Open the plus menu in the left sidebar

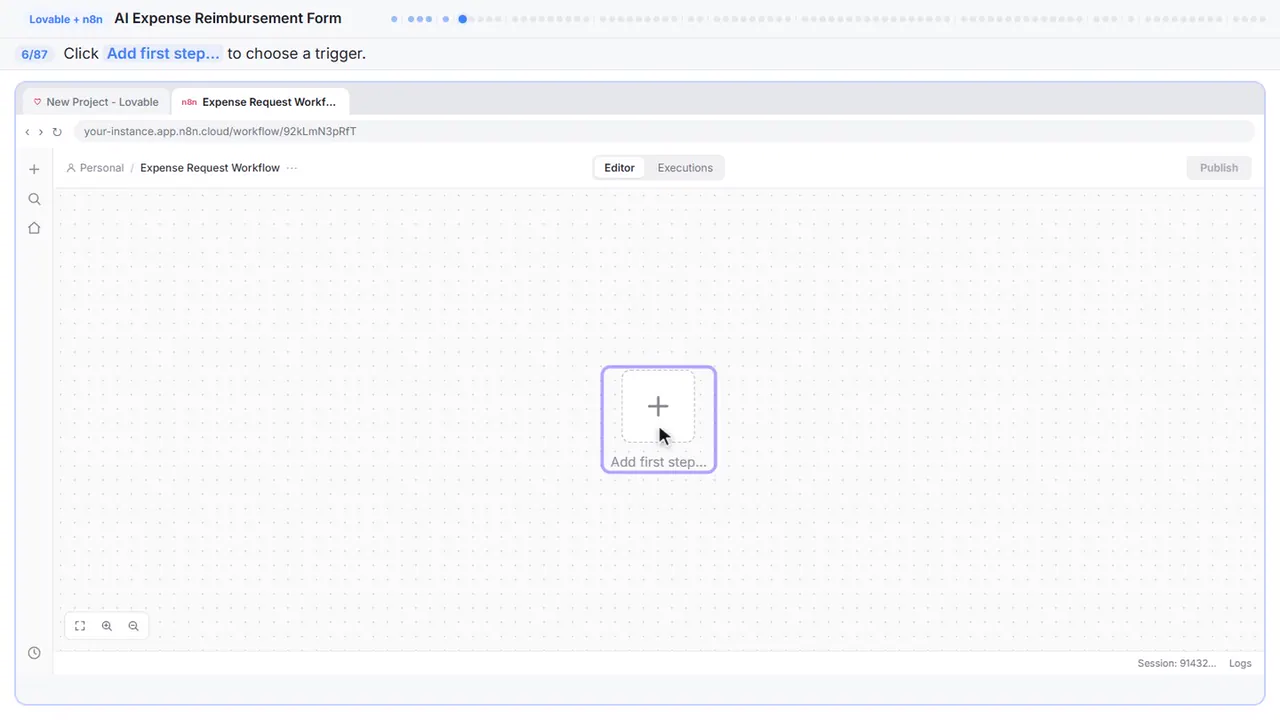(34, 169)
